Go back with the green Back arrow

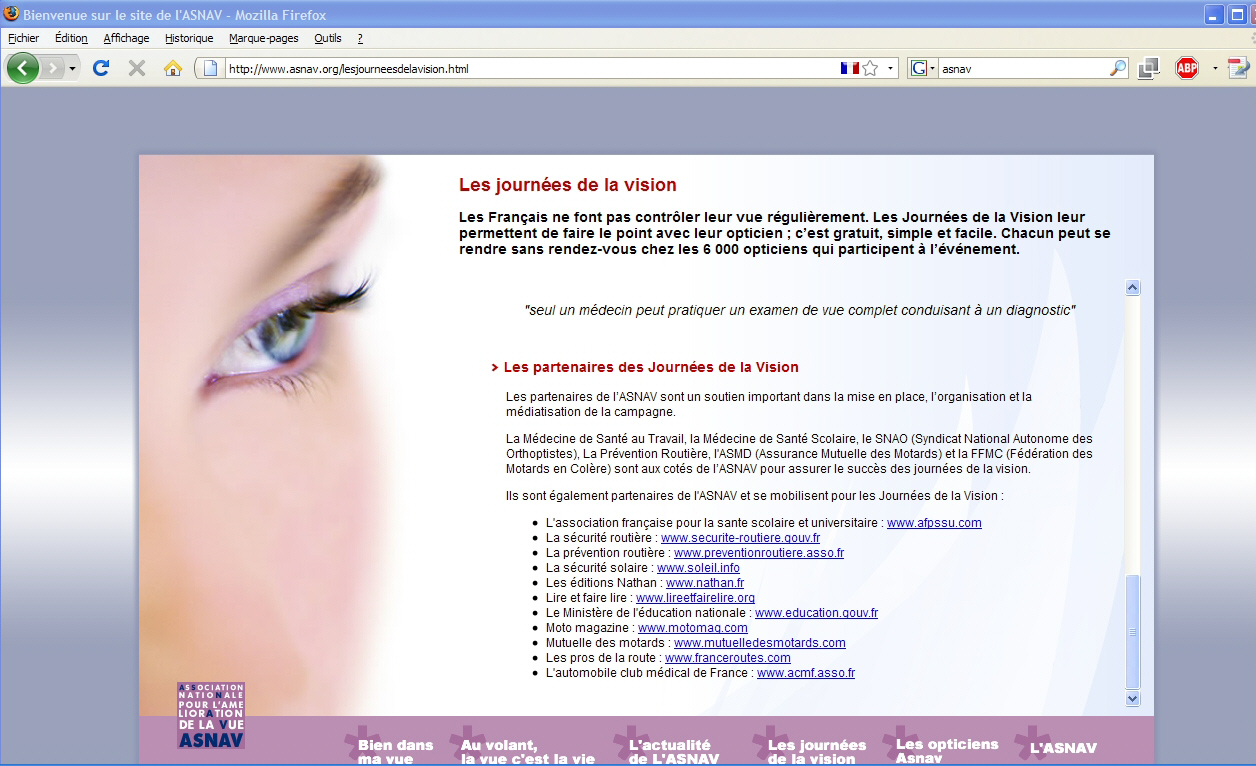point(23,68)
